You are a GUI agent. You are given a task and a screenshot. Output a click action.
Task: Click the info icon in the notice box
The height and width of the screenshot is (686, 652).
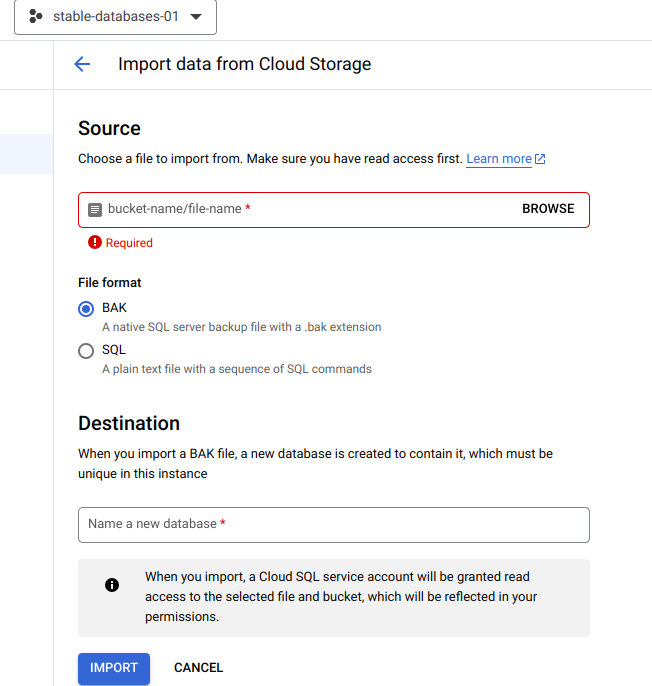[x=112, y=585]
